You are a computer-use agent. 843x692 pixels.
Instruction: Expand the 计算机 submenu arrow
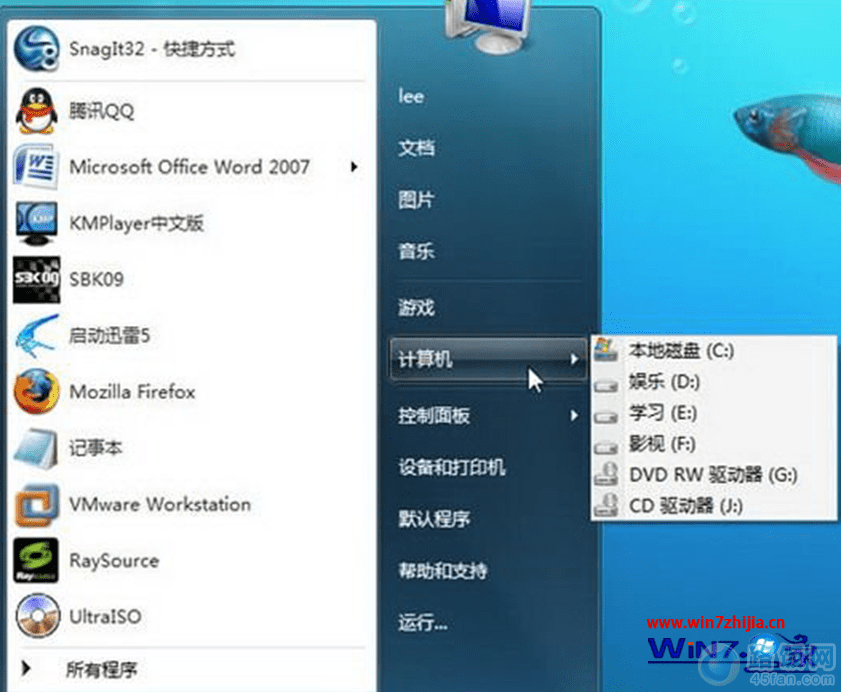tap(574, 359)
